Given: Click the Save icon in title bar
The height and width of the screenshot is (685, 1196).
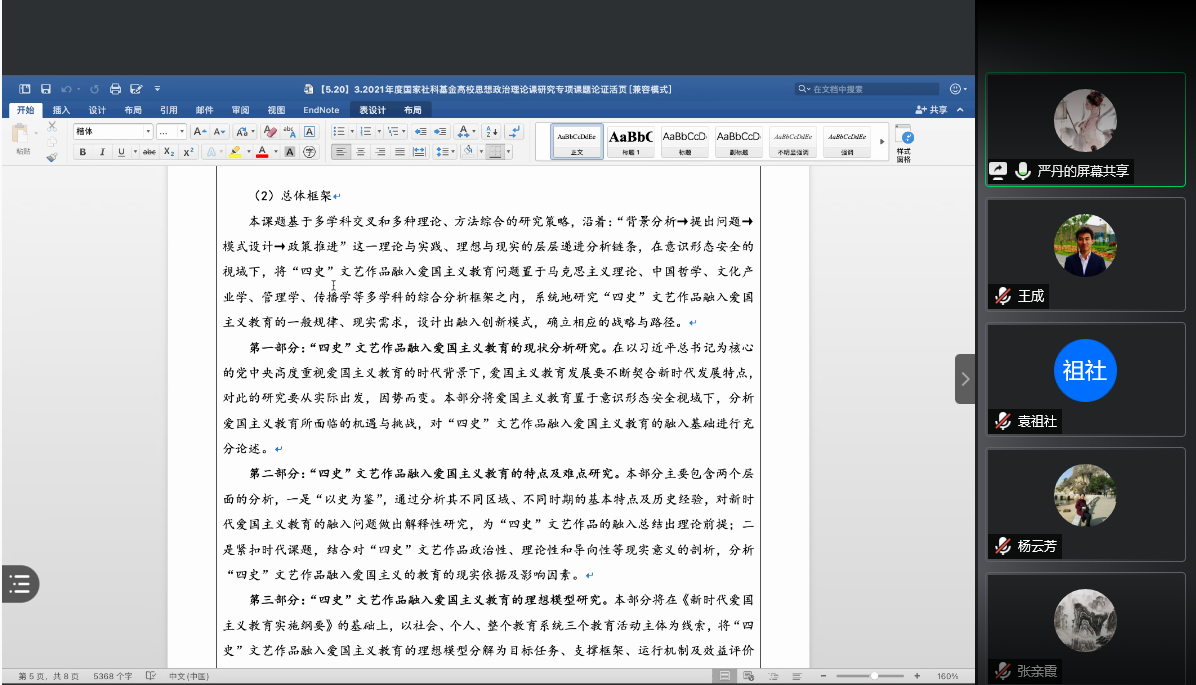Looking at the screenshot, I should point(46,89).
